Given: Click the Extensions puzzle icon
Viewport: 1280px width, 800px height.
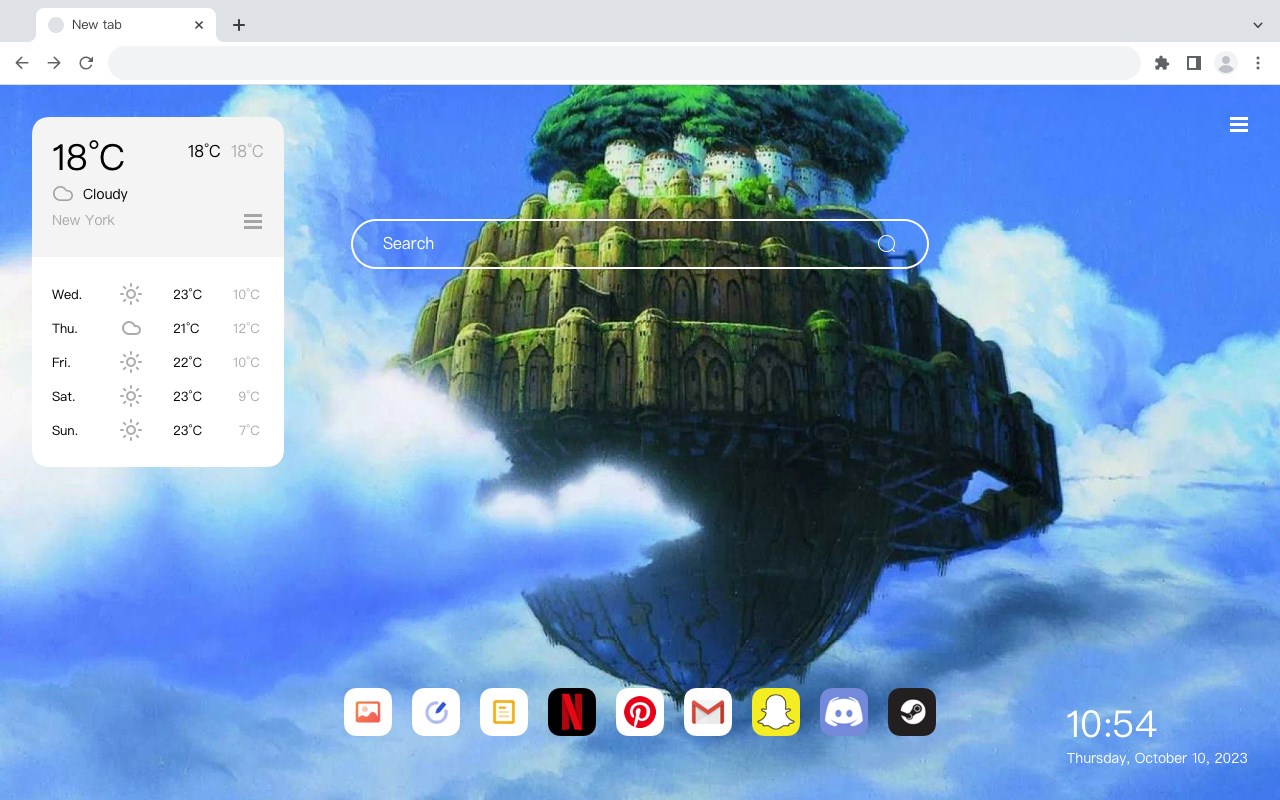Looking at the screenshot, I should click(1161, 63).
